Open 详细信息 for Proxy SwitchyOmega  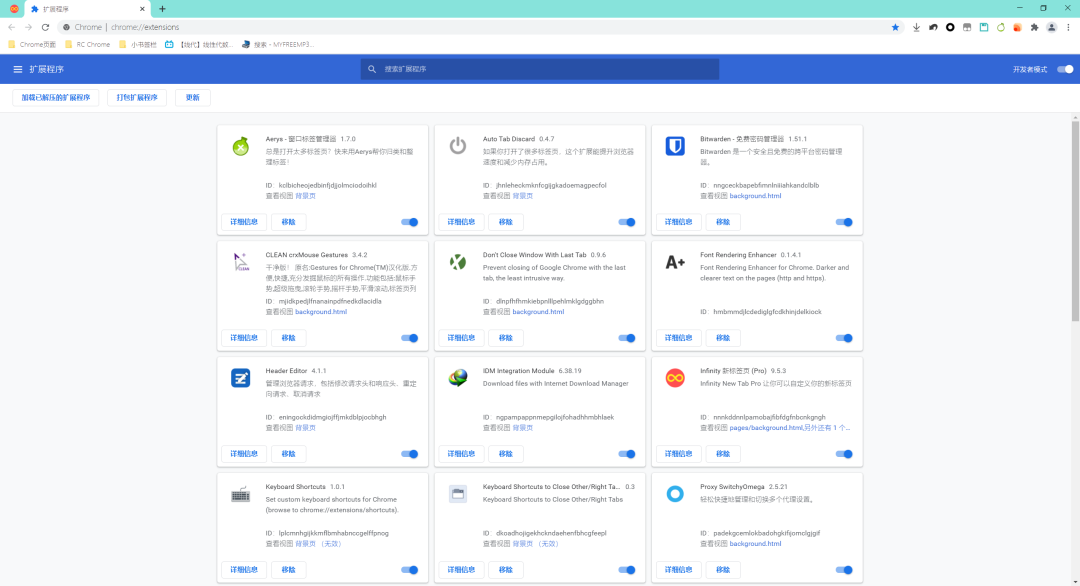coord(678,570)
